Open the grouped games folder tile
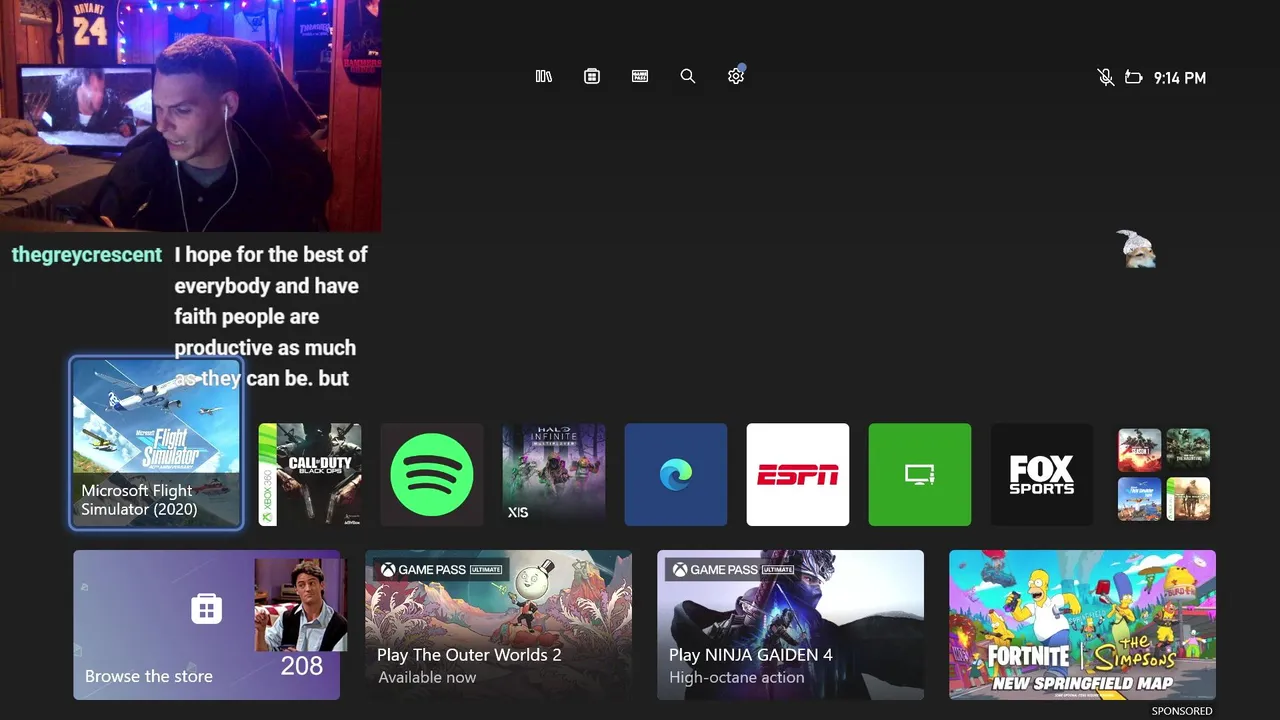The image size is (1280, 720). pyautogui.click(x=1164, y=474)
